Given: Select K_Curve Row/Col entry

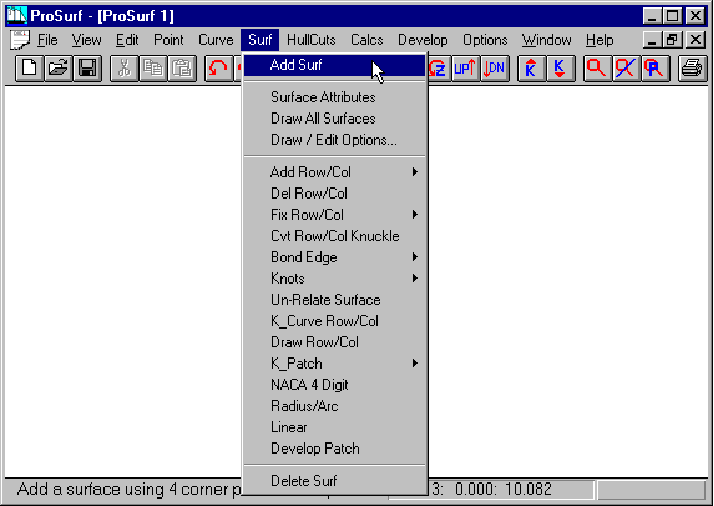Looking at the screenshot, I should (335, 321).
